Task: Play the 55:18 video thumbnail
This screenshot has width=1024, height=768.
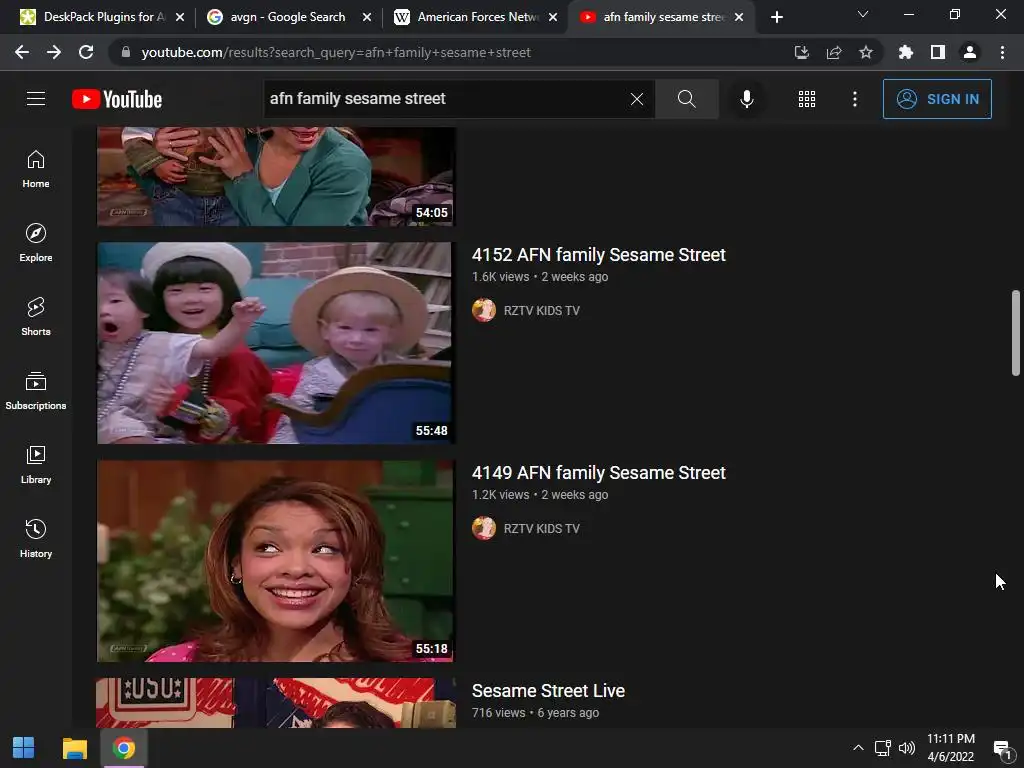Action: [276, 561]
